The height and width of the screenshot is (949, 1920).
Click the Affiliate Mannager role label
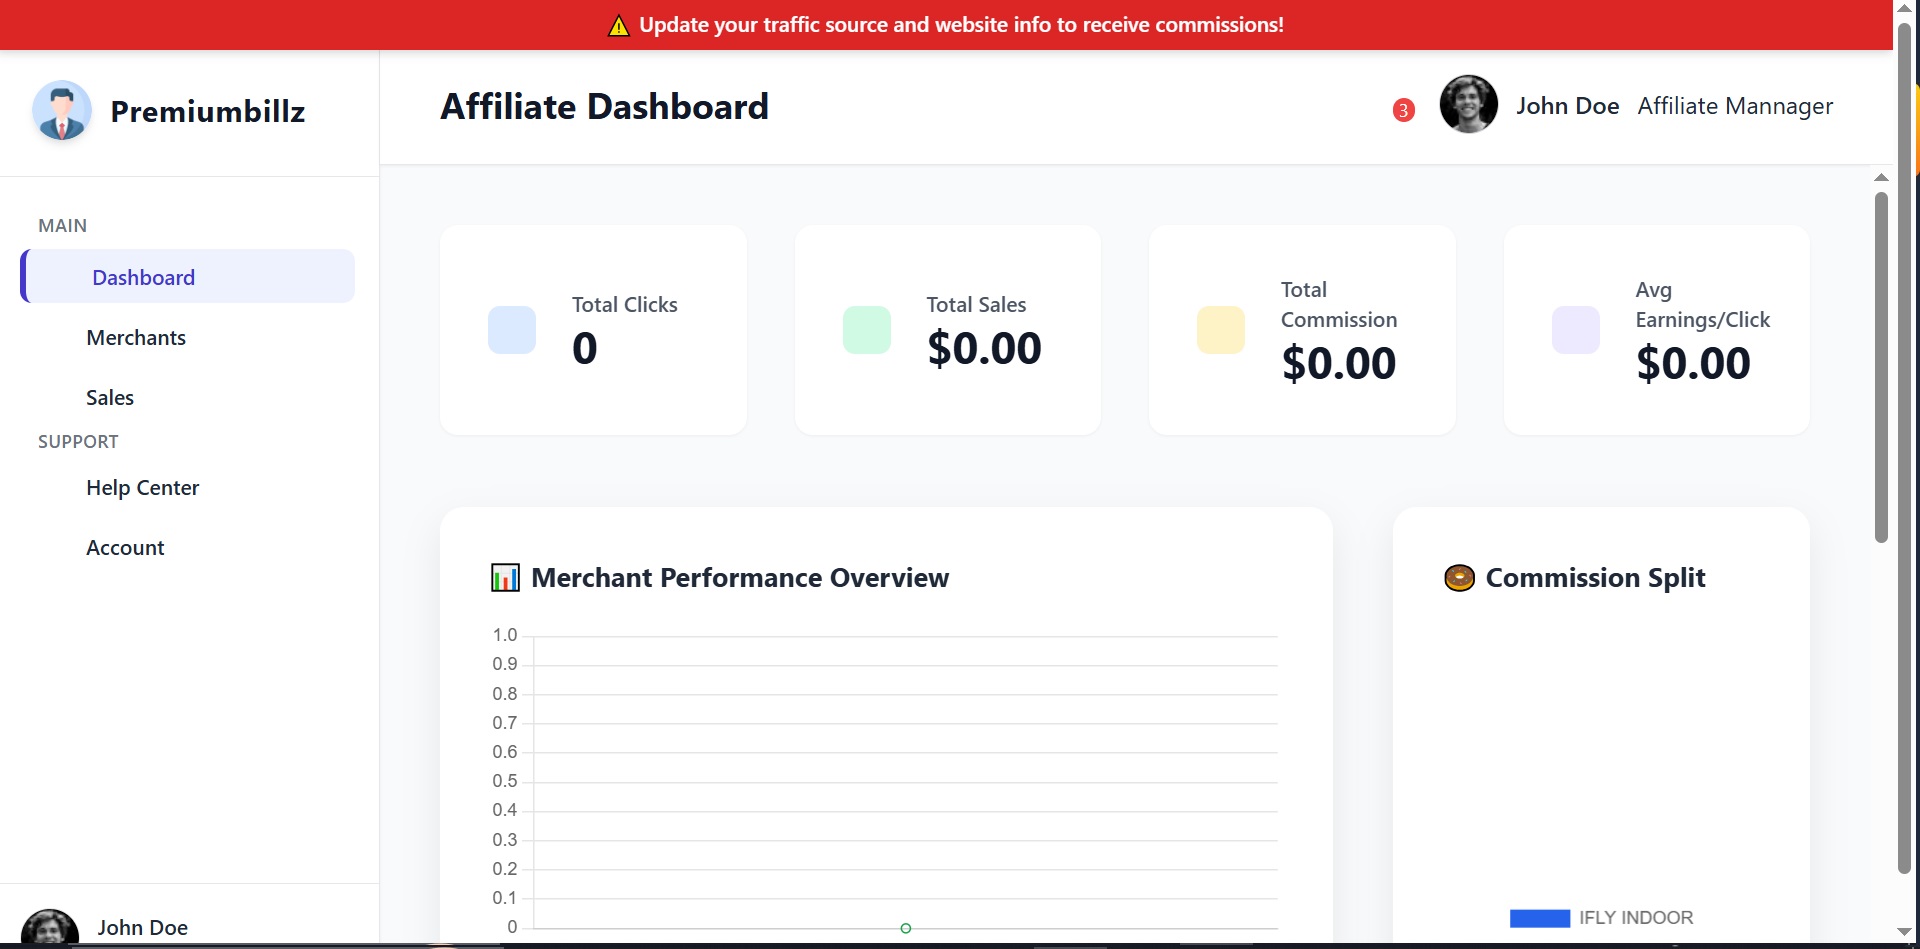click(1735, 106)
